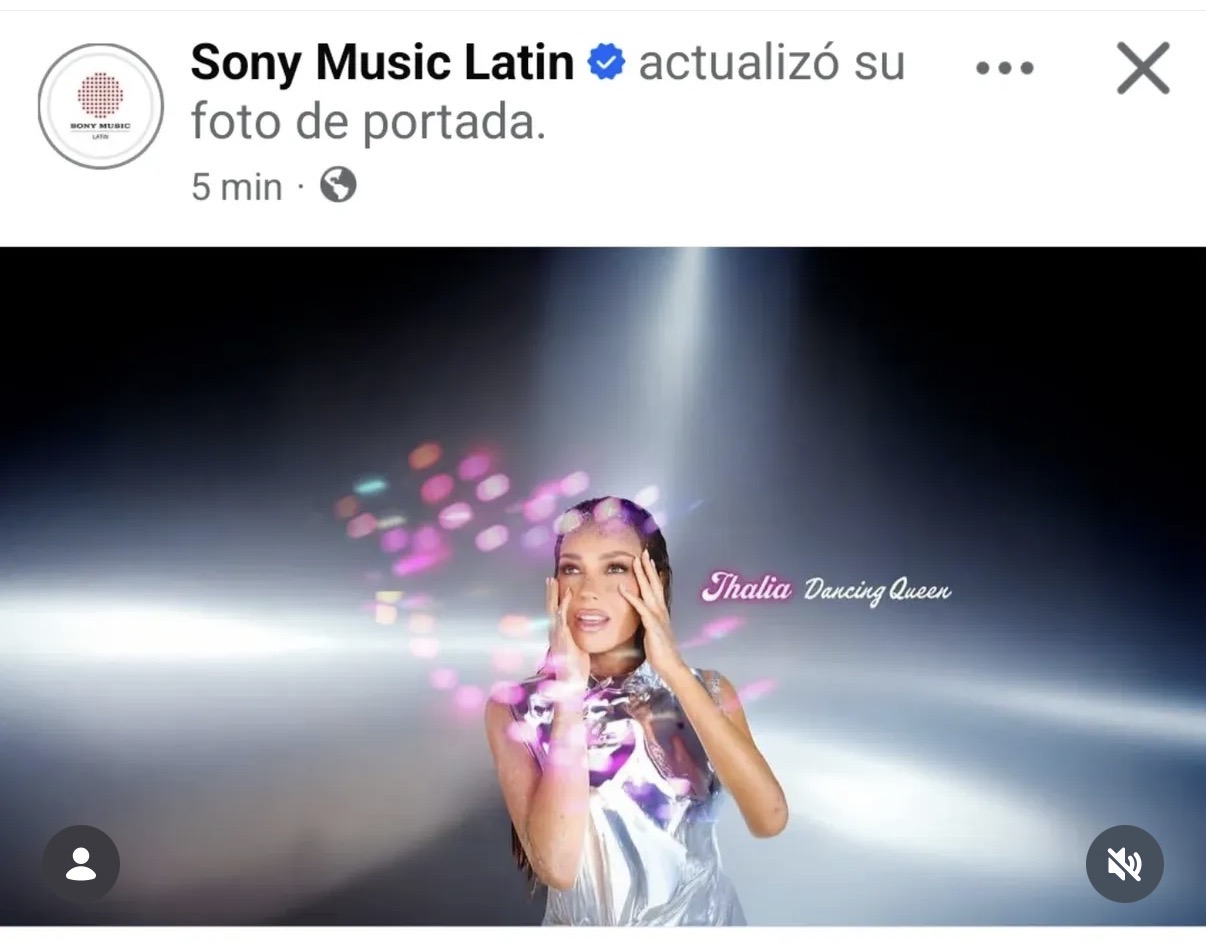Open the Sony Music Latin profile picture
Viewport: 1206px width, 946px height.
tap(100, 106)
